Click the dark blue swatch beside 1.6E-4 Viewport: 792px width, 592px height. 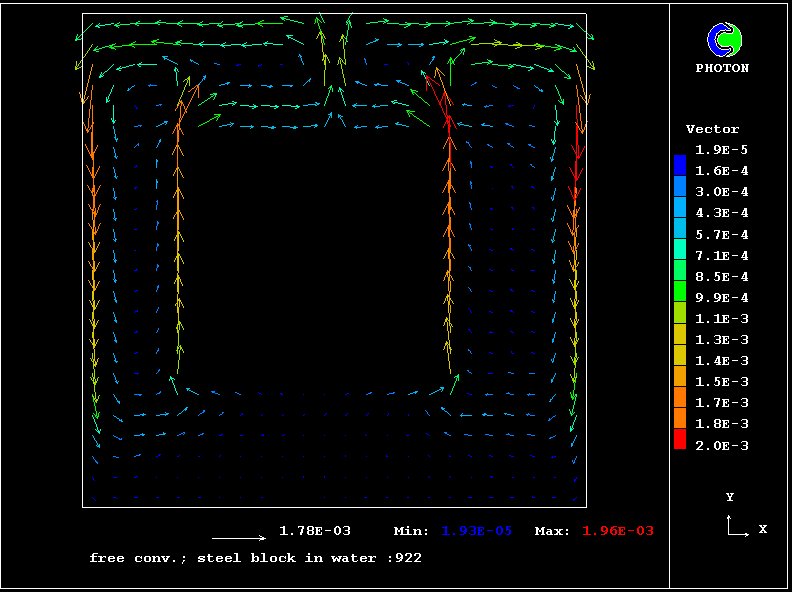680,166
